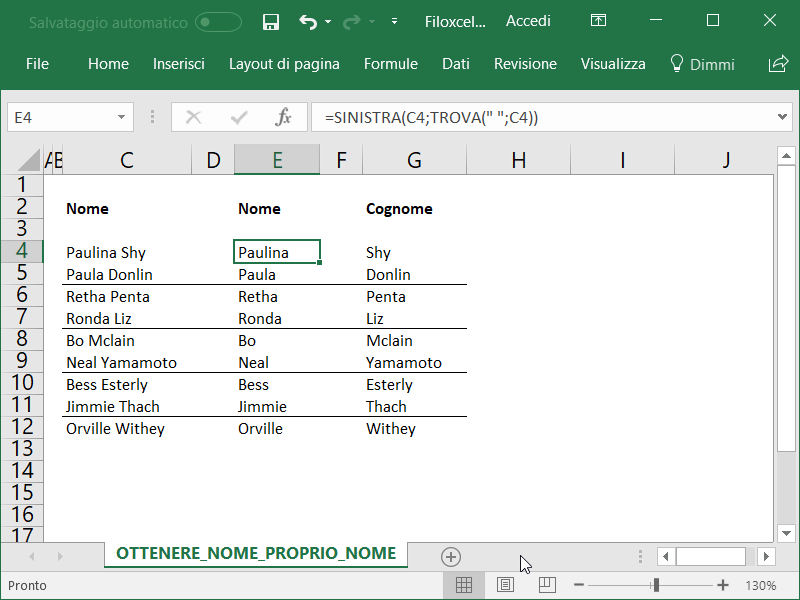Open the Redo history dropdown arrow

(x=371, y=22)
